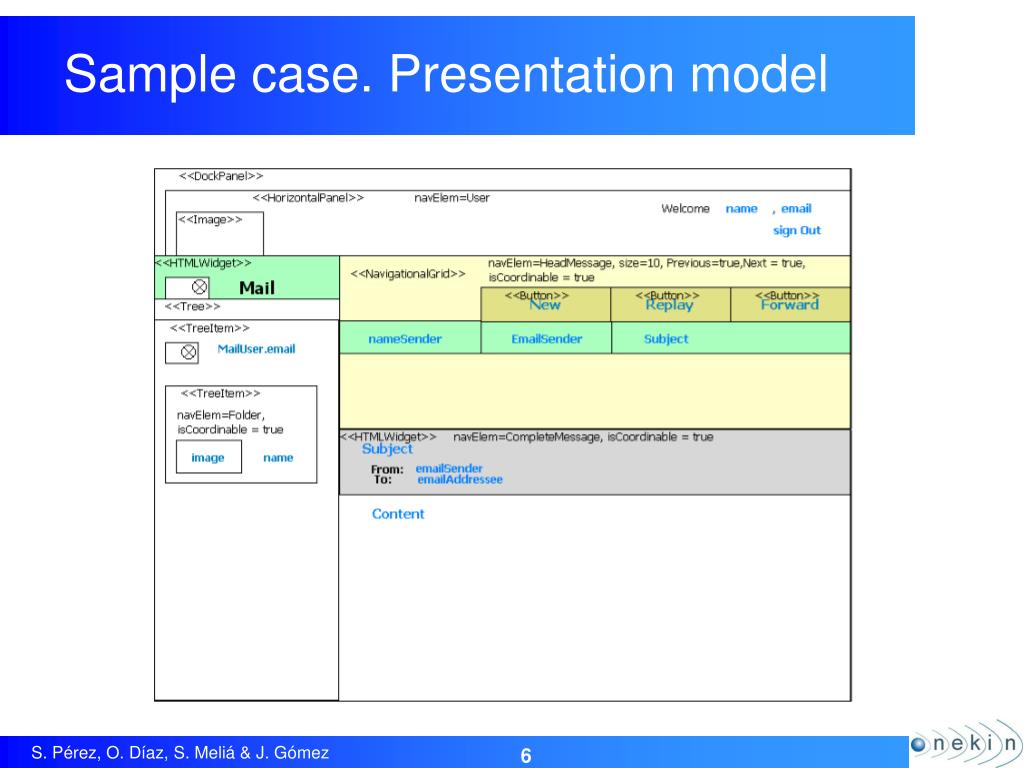Click the Mail heading
Viewport: 1024px width, 768px height.
(x=257, y=288)
